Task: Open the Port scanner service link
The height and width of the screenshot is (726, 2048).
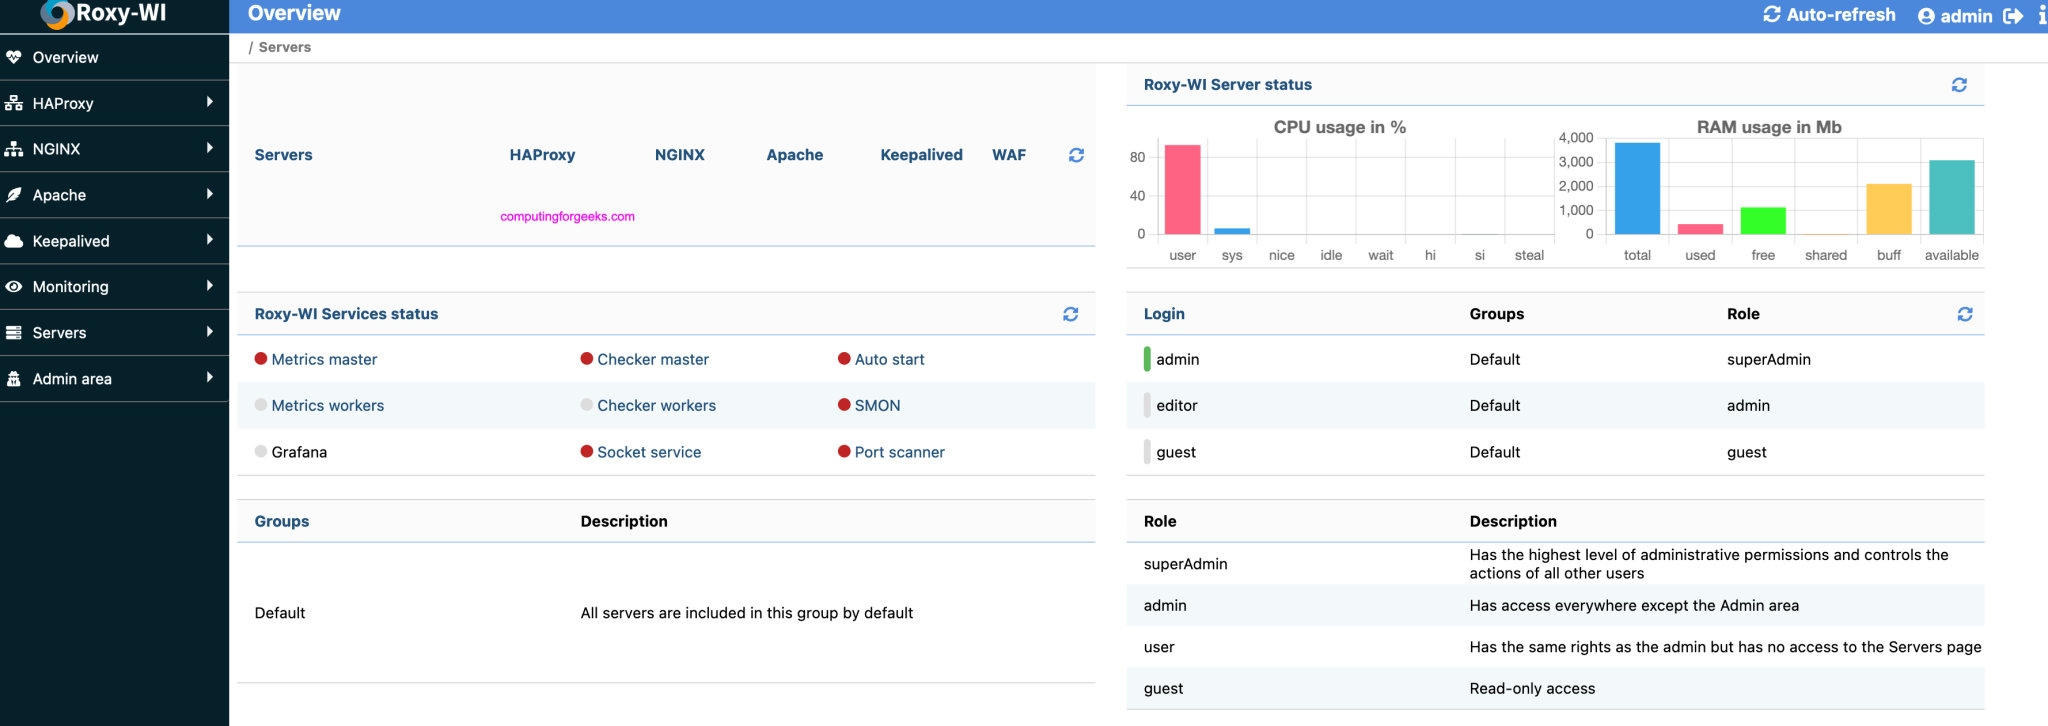Action: 899,452
